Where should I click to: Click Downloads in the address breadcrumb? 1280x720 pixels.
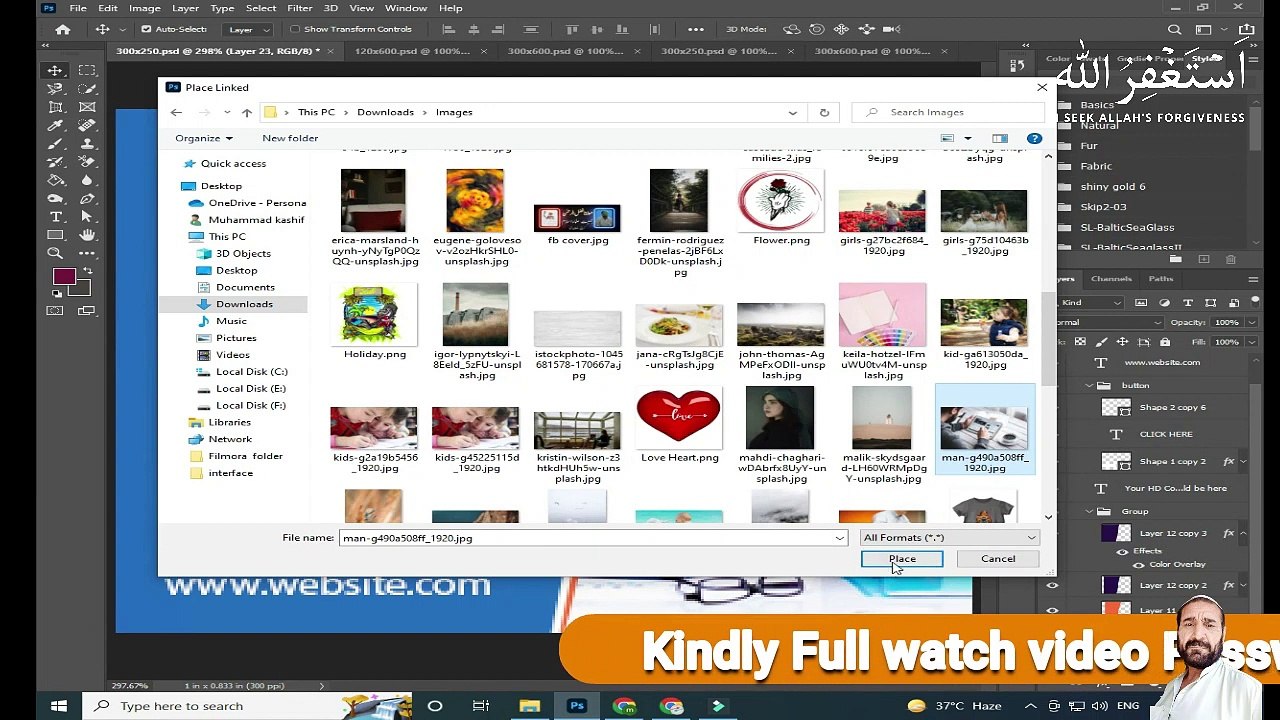[385, 112]
